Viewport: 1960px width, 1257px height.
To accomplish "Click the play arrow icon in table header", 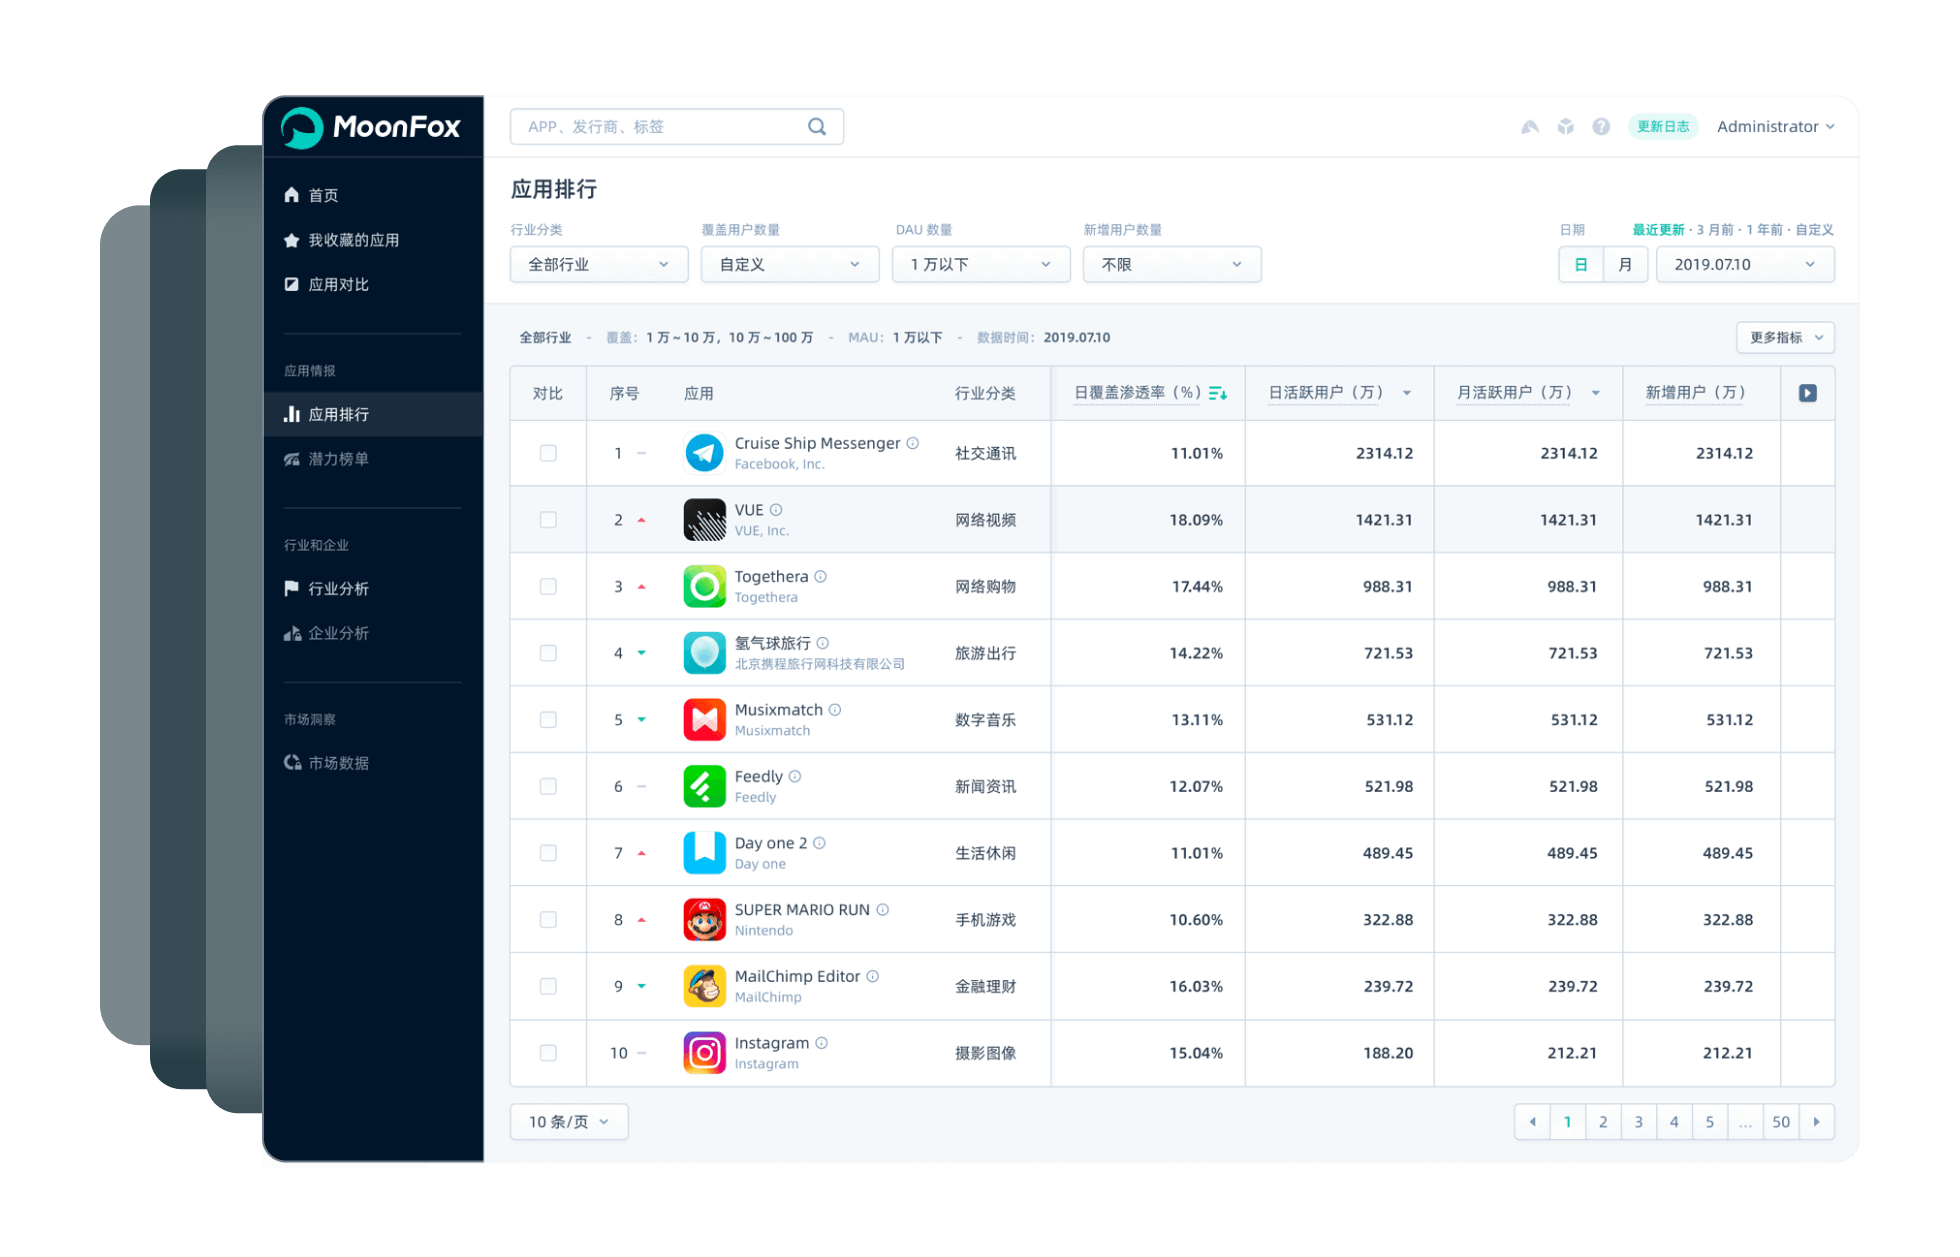I will click(1807, 393).
